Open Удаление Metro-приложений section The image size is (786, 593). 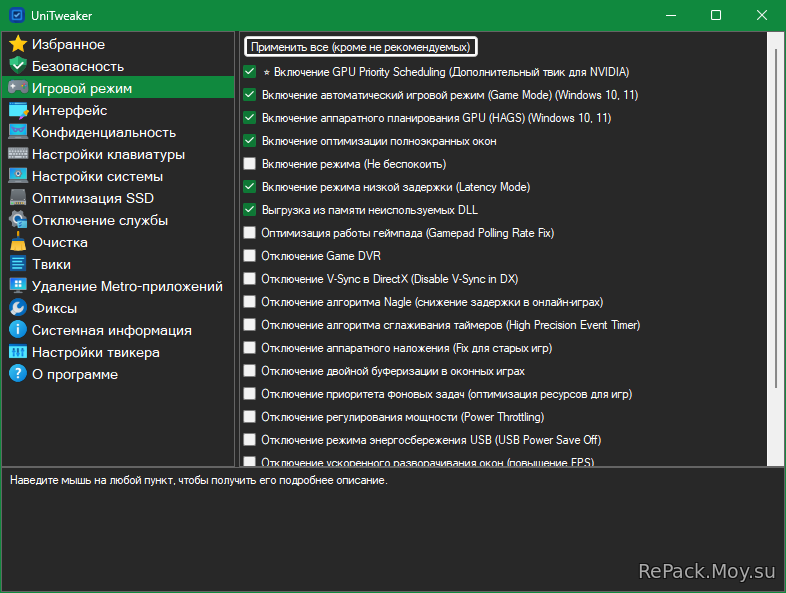coord(126,286)
